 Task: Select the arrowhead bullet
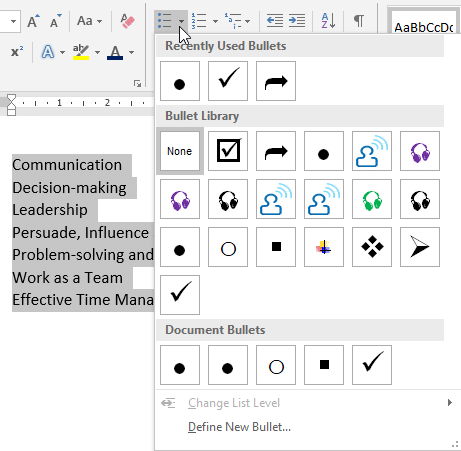point(420,247)
